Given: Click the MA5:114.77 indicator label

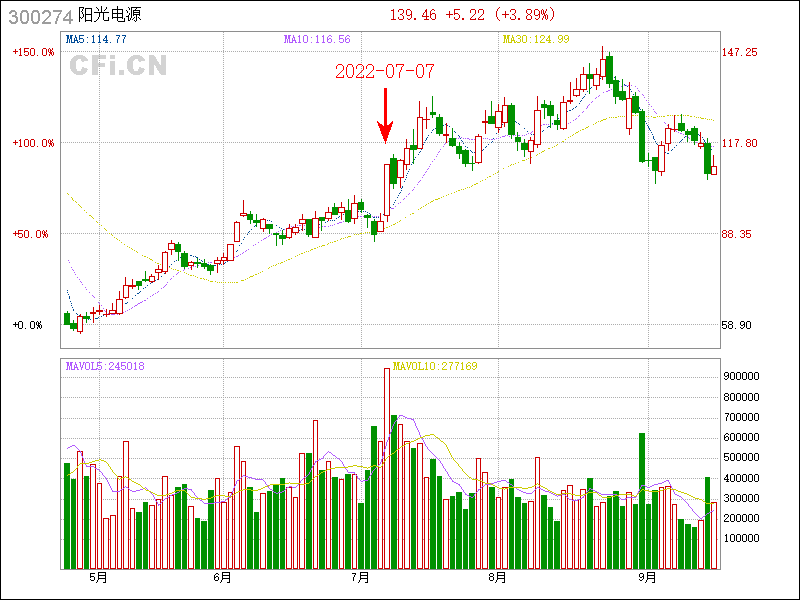Looking at the screenshot, I should coord(96,39).
